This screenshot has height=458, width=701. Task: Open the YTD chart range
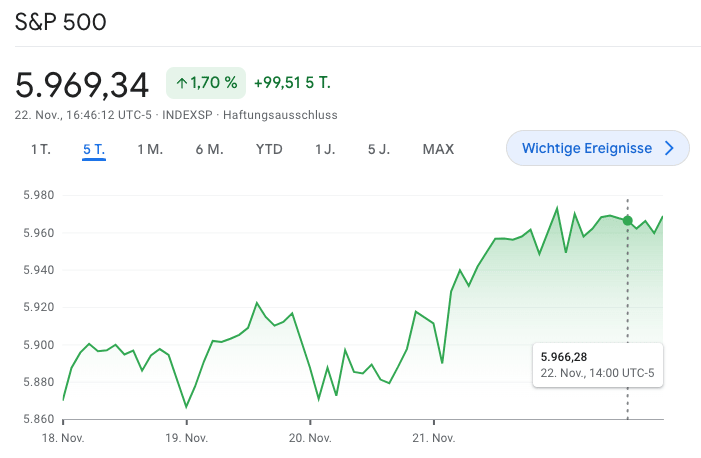coord(269,149)
